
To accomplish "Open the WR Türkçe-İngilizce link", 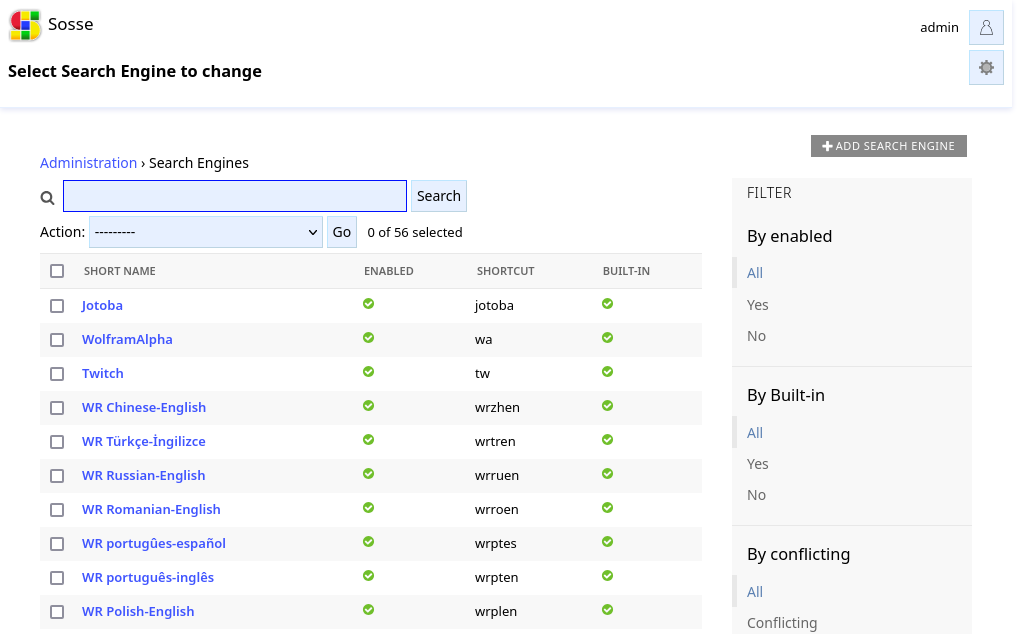I will (144, 441).
